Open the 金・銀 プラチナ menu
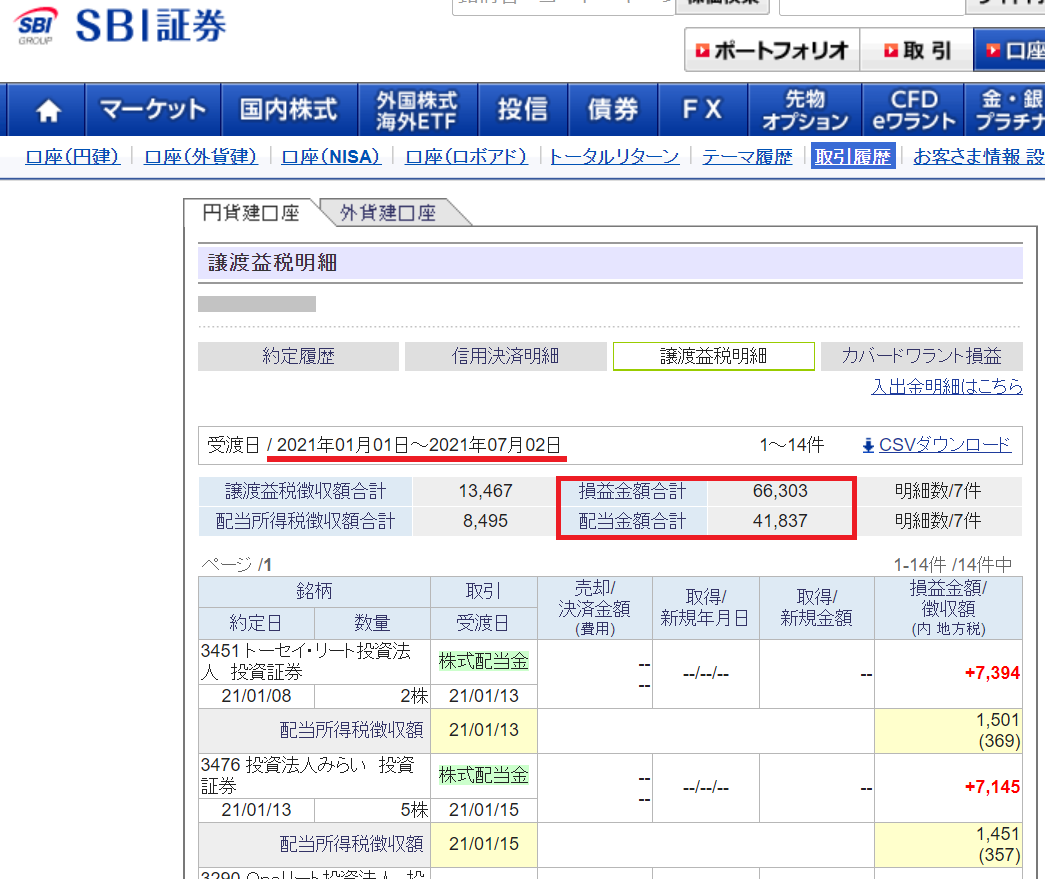 tap(1005, 110)
